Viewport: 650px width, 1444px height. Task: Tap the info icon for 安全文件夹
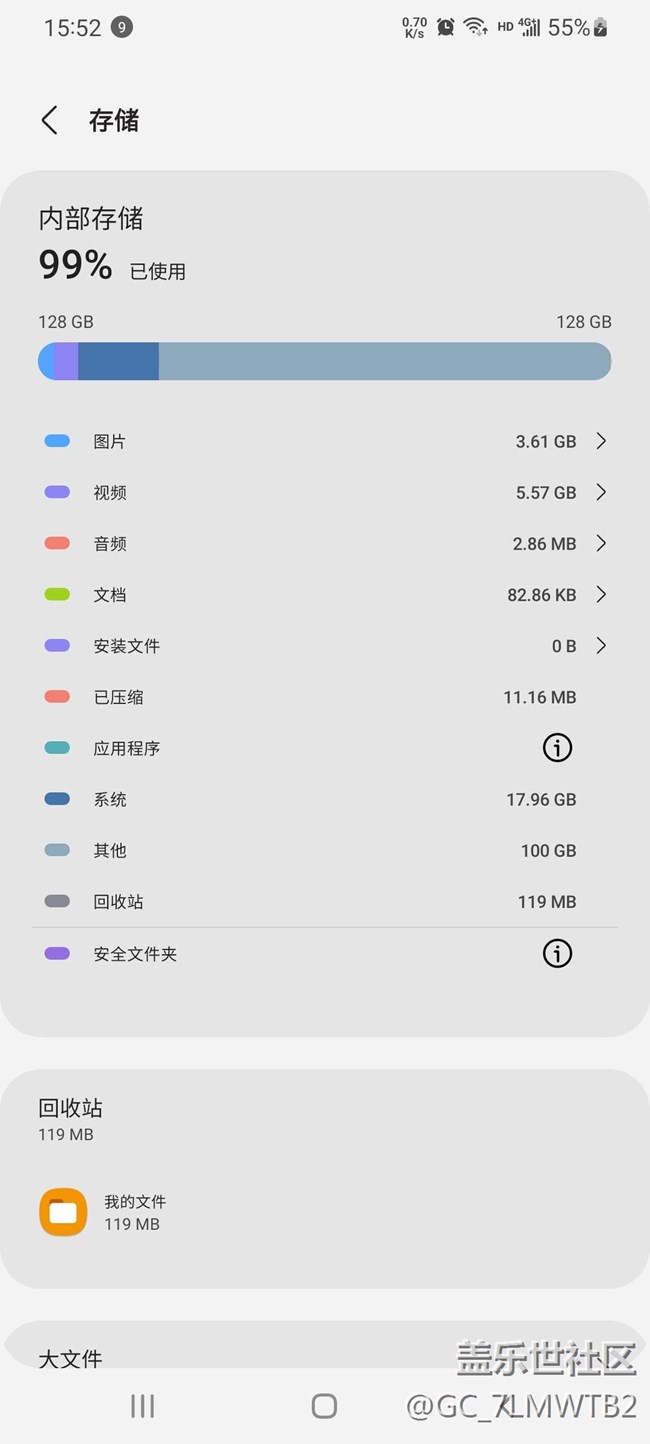(557, 954)
